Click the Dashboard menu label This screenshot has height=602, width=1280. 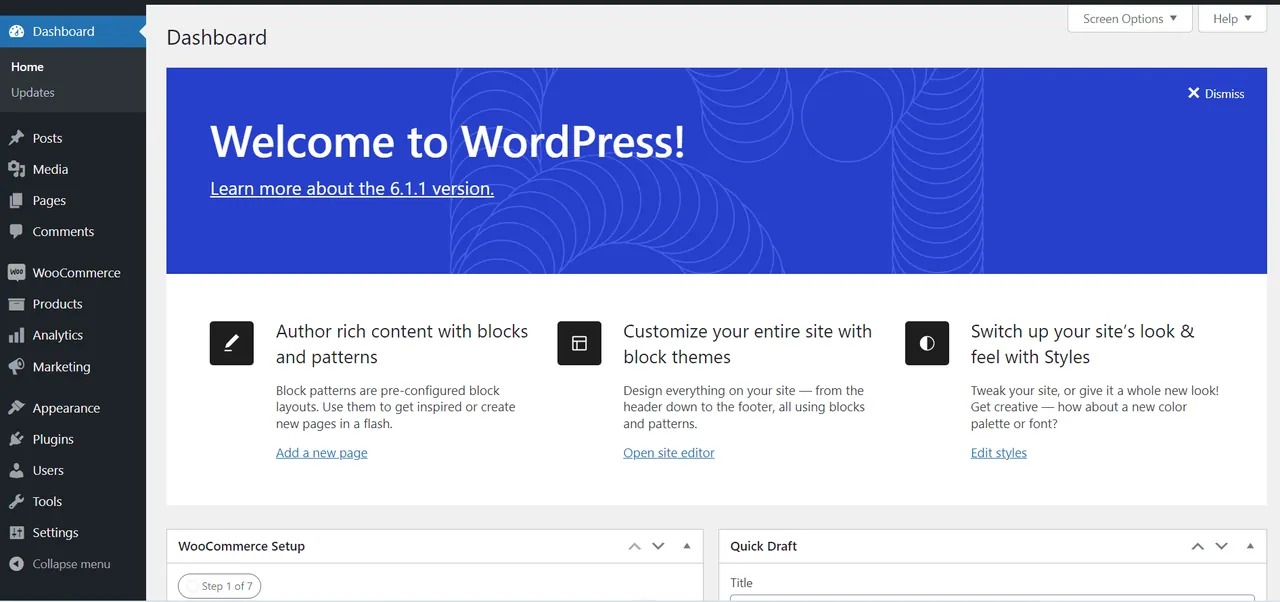click(63, 31)
